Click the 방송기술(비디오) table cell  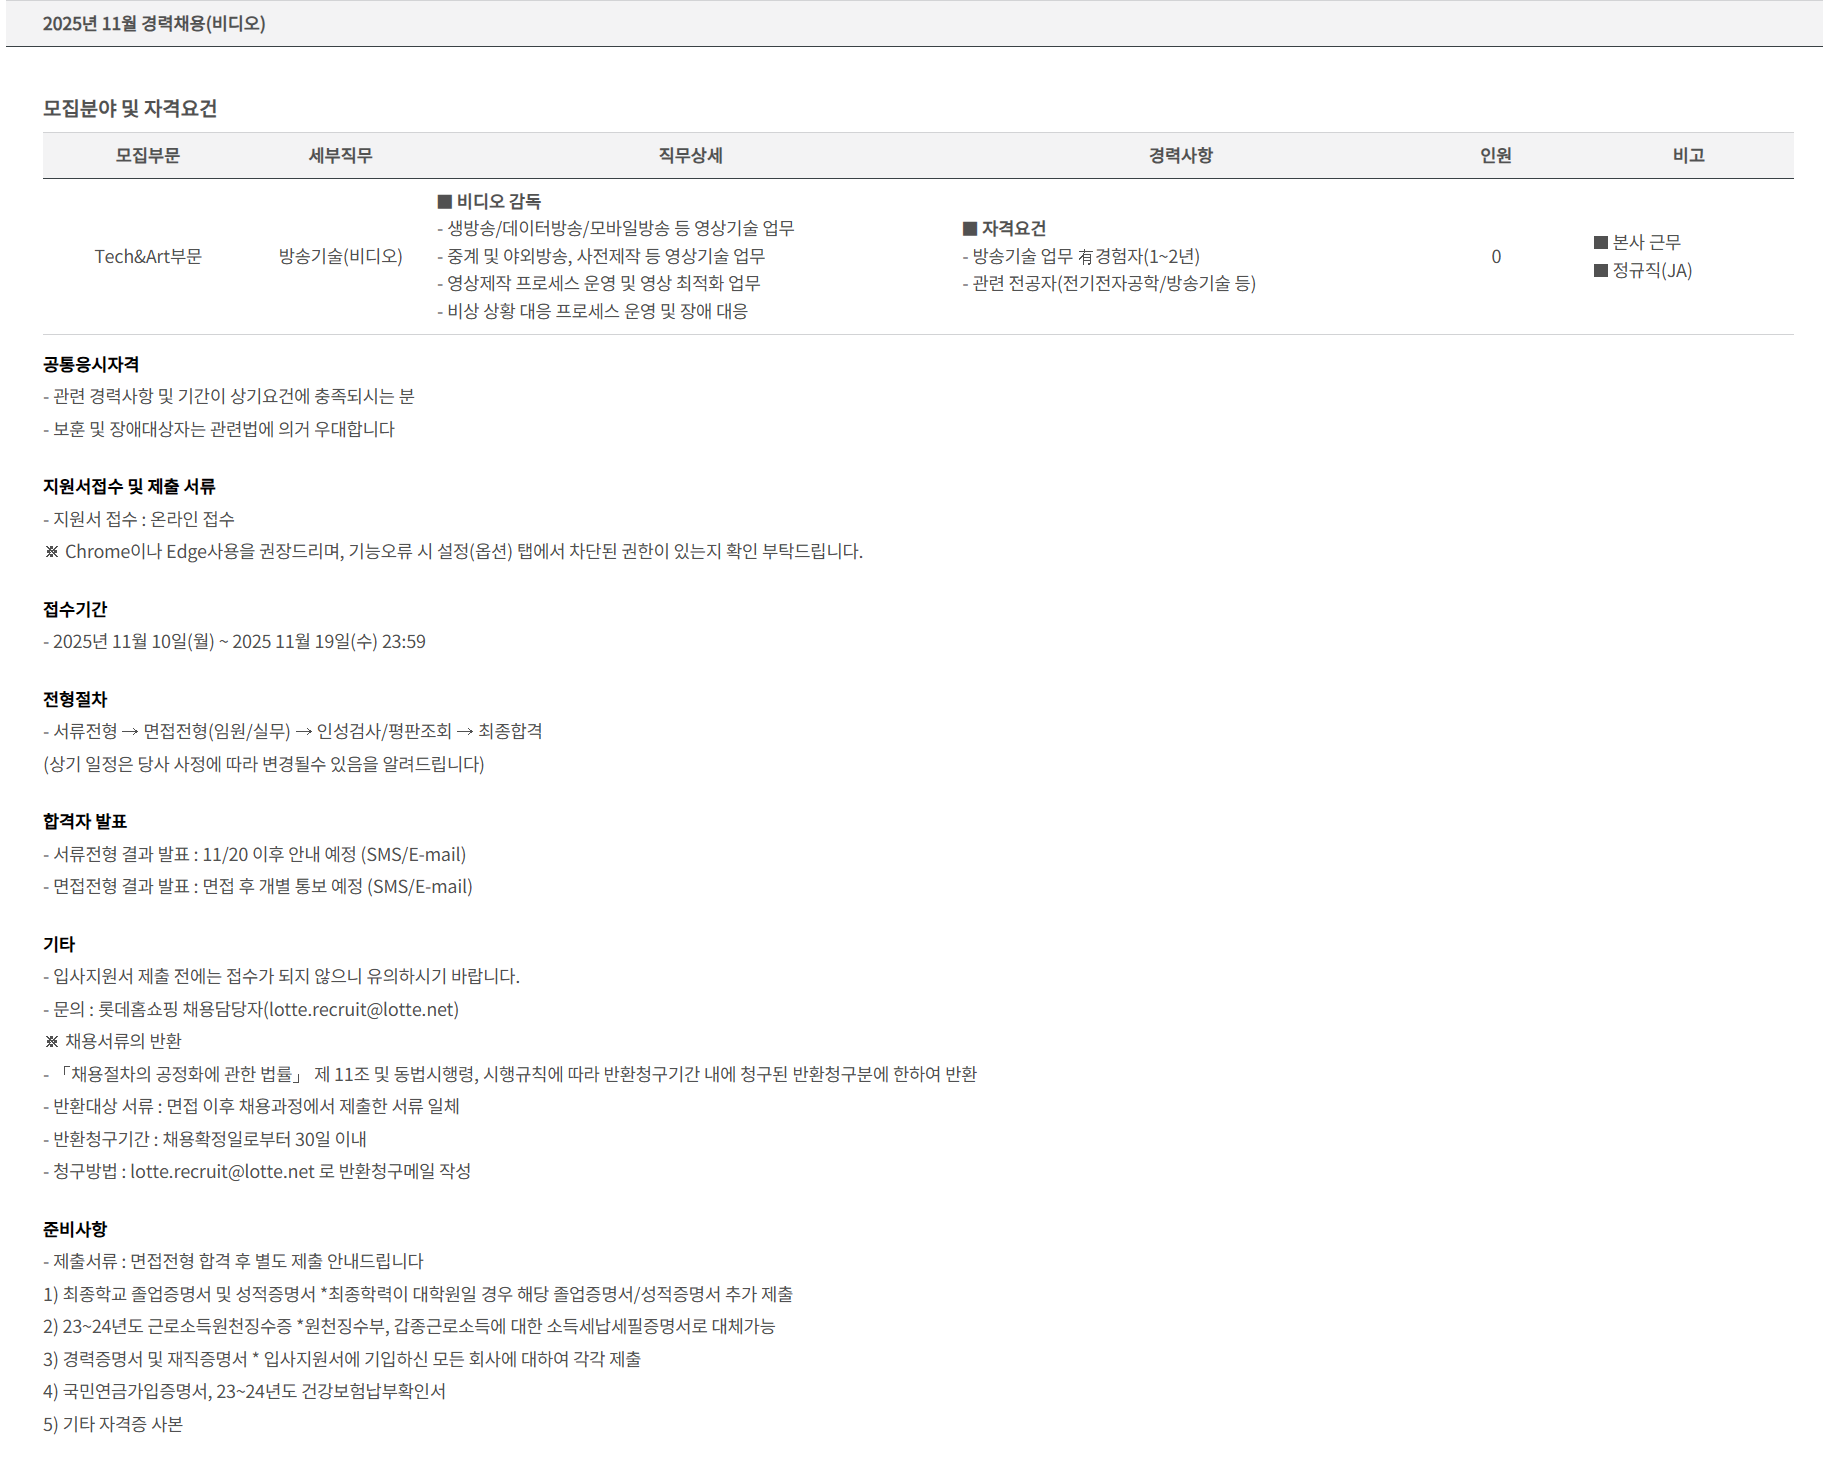[x=340, y=257]
